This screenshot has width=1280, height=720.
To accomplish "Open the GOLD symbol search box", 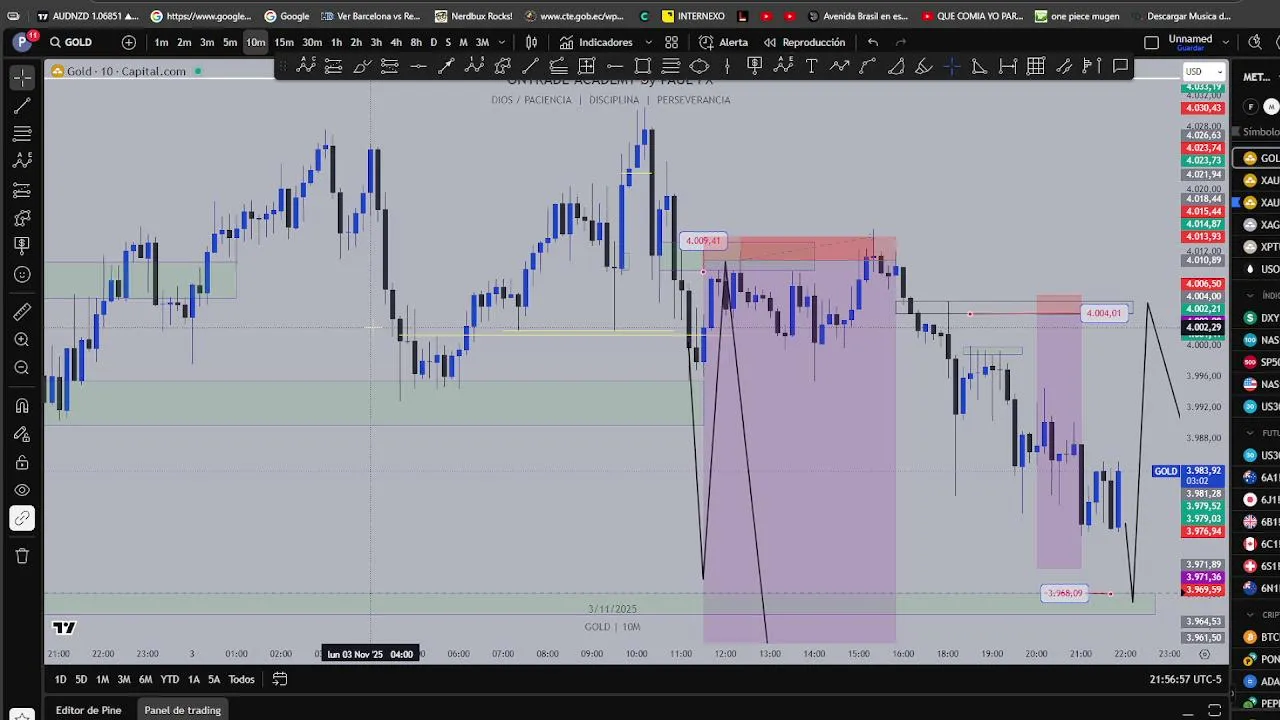I will [78, 42].
